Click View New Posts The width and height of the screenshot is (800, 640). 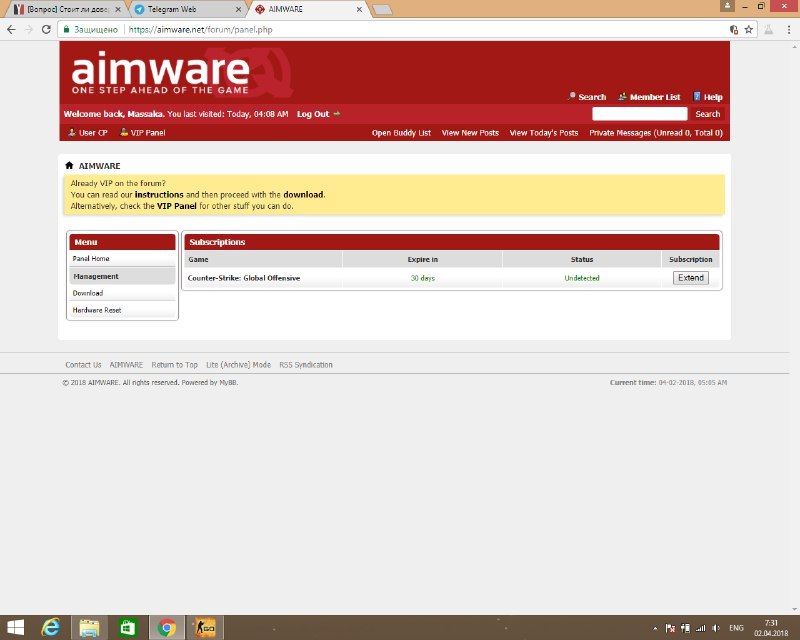click(470, 133)
